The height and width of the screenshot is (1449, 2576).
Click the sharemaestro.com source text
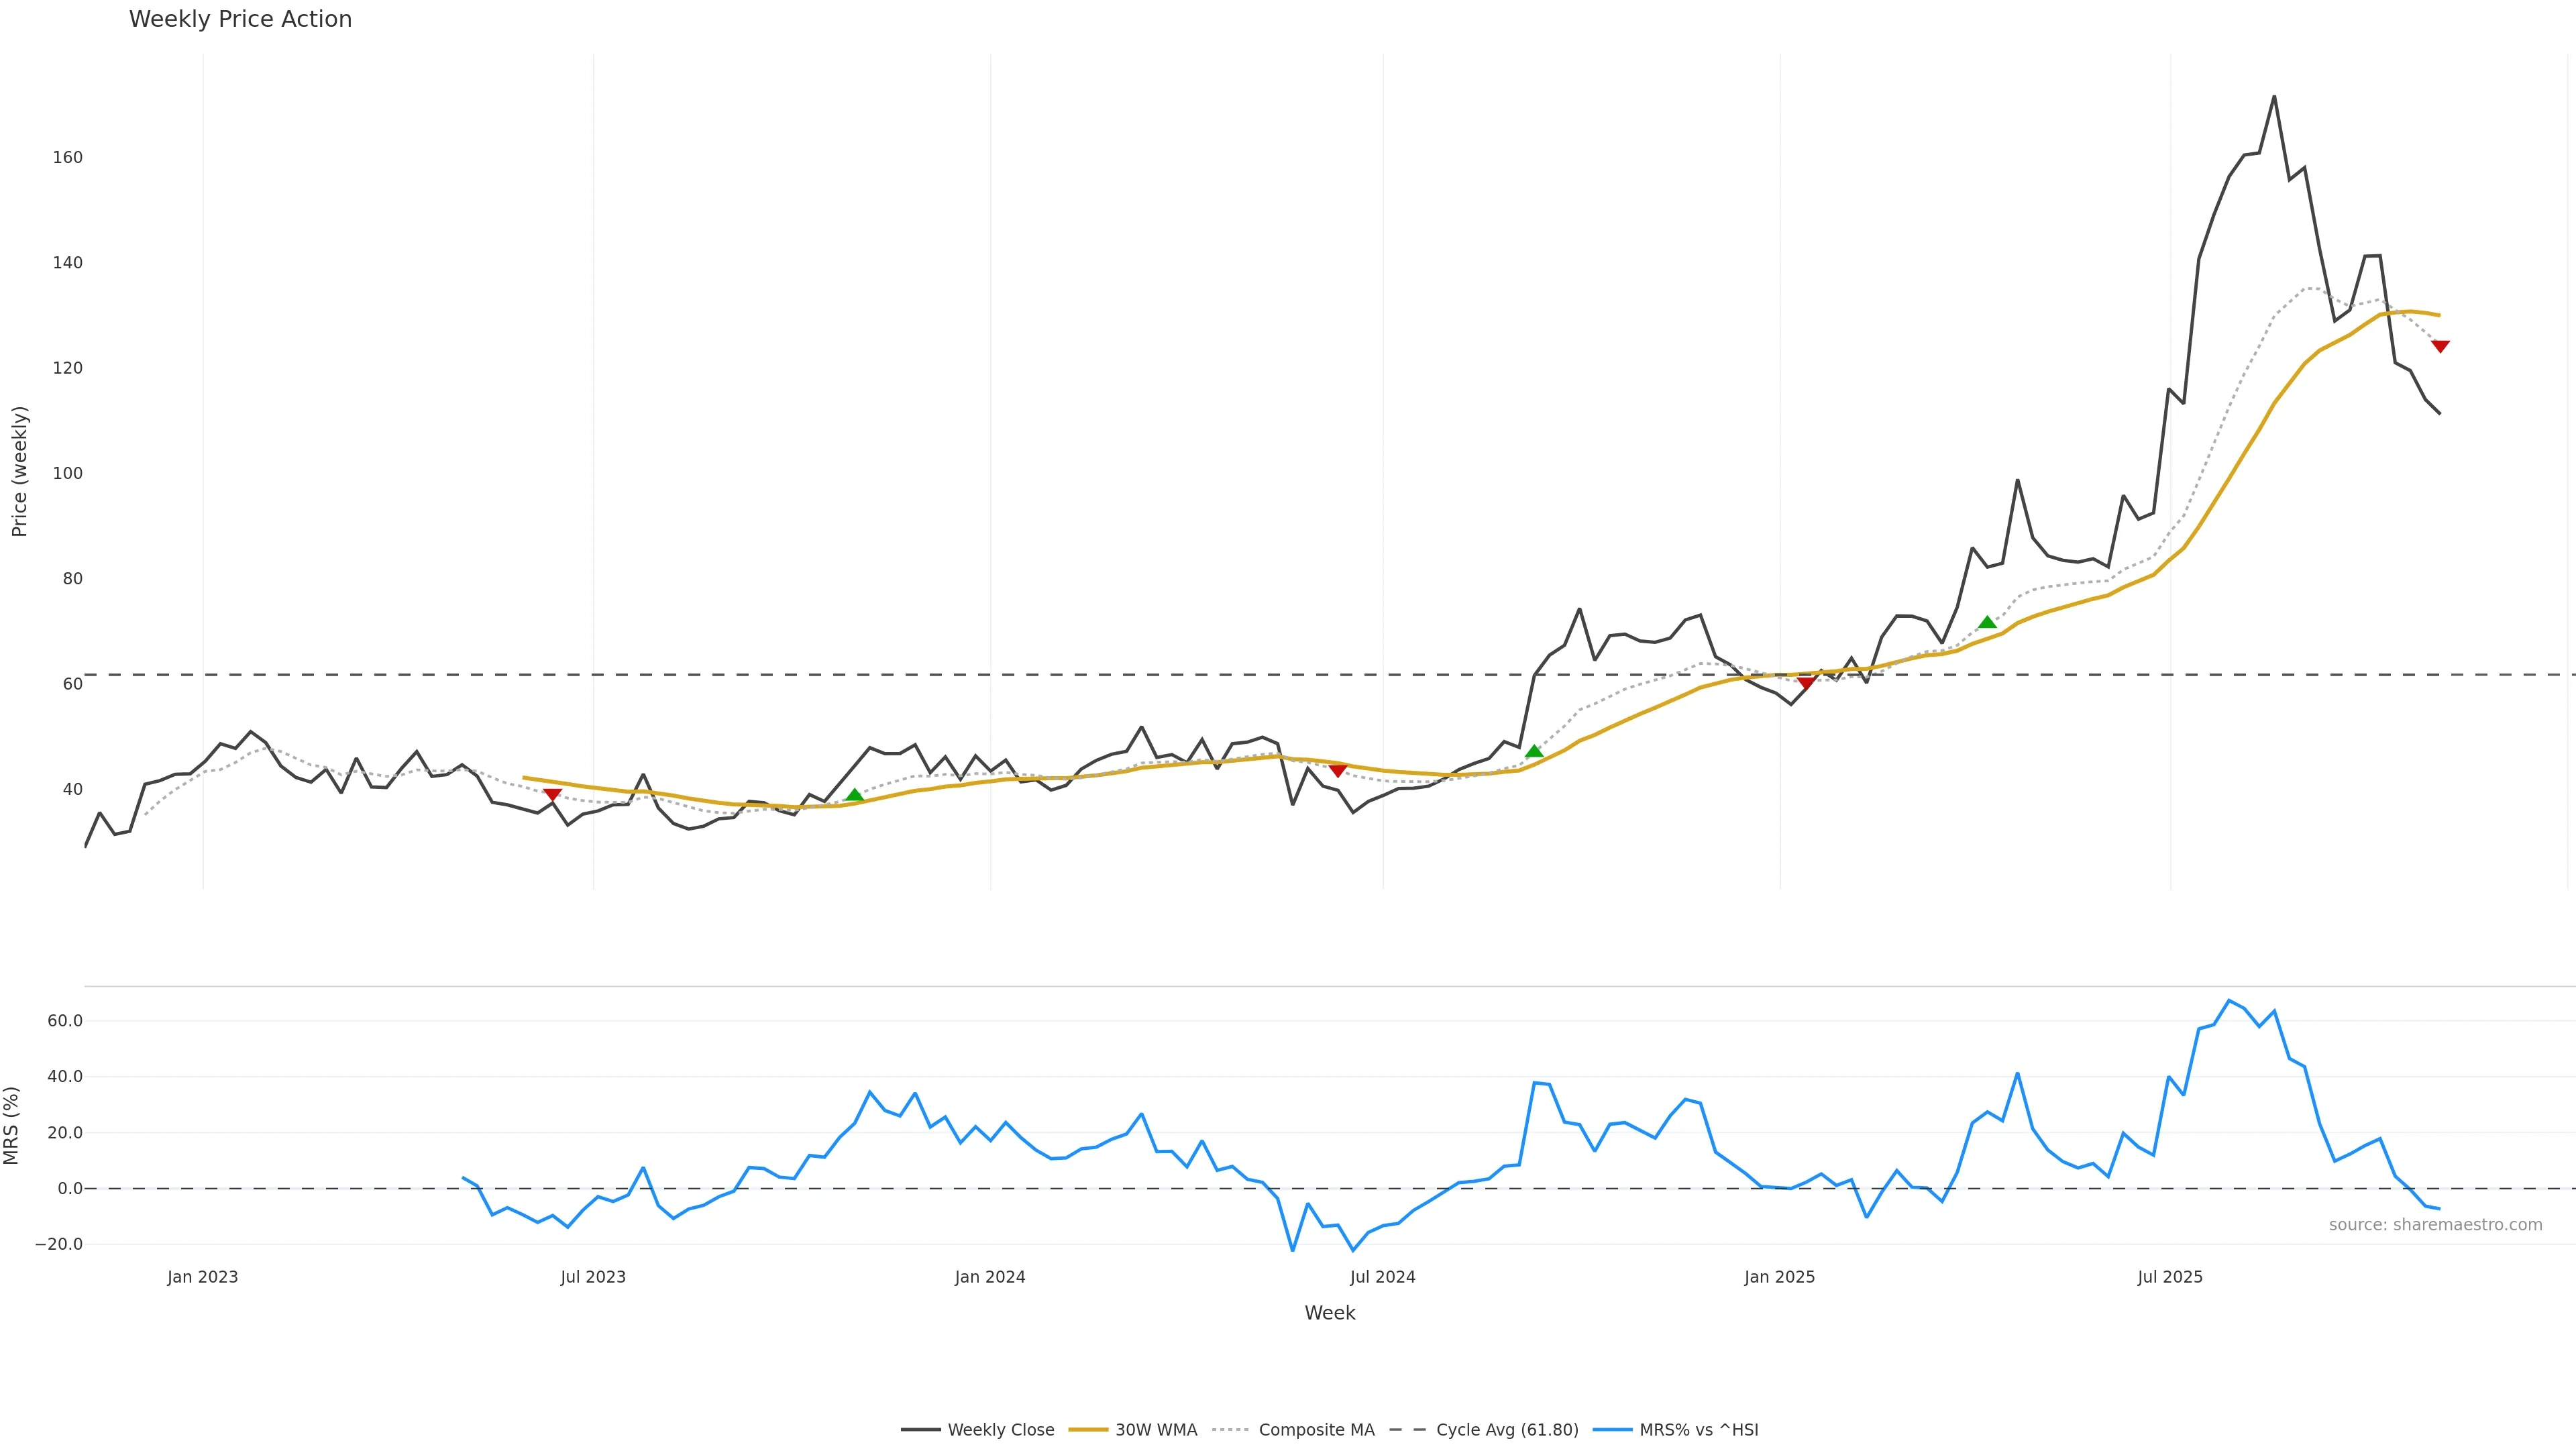[2435, 1225]
